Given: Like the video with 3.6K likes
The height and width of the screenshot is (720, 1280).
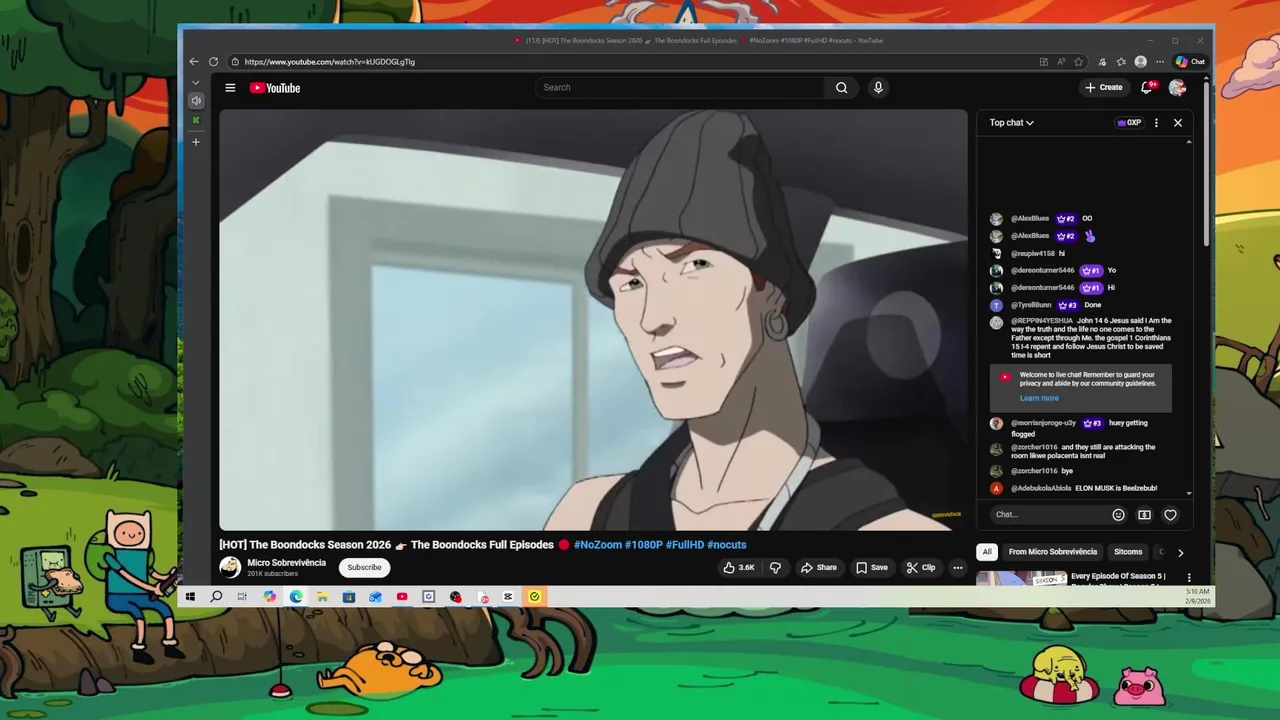Looking at the screenshot, I should pos(739,567).
